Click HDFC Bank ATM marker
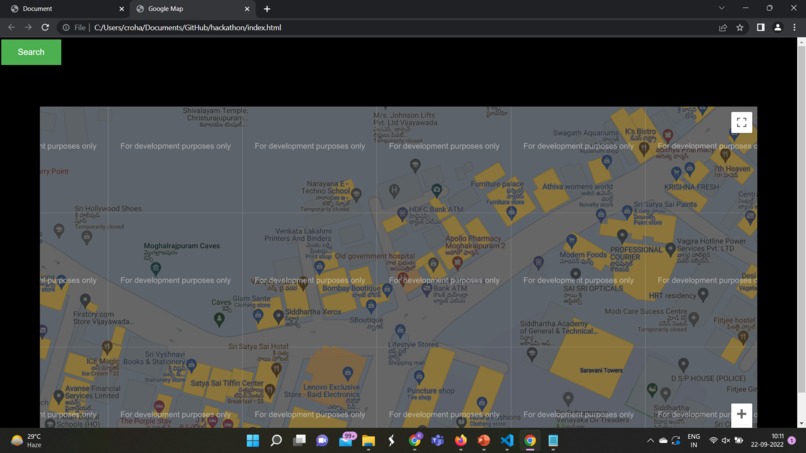 [x=402, y=213]
